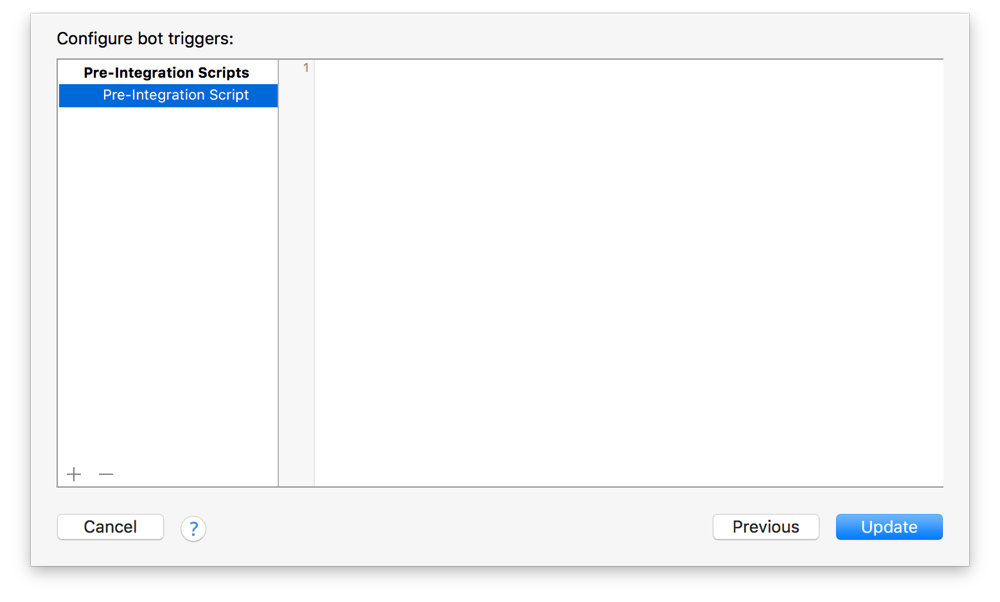Click the Pre-Integration Scripts group header
The width and height of the screenshot is (1000, 602).
click(167, 72)
